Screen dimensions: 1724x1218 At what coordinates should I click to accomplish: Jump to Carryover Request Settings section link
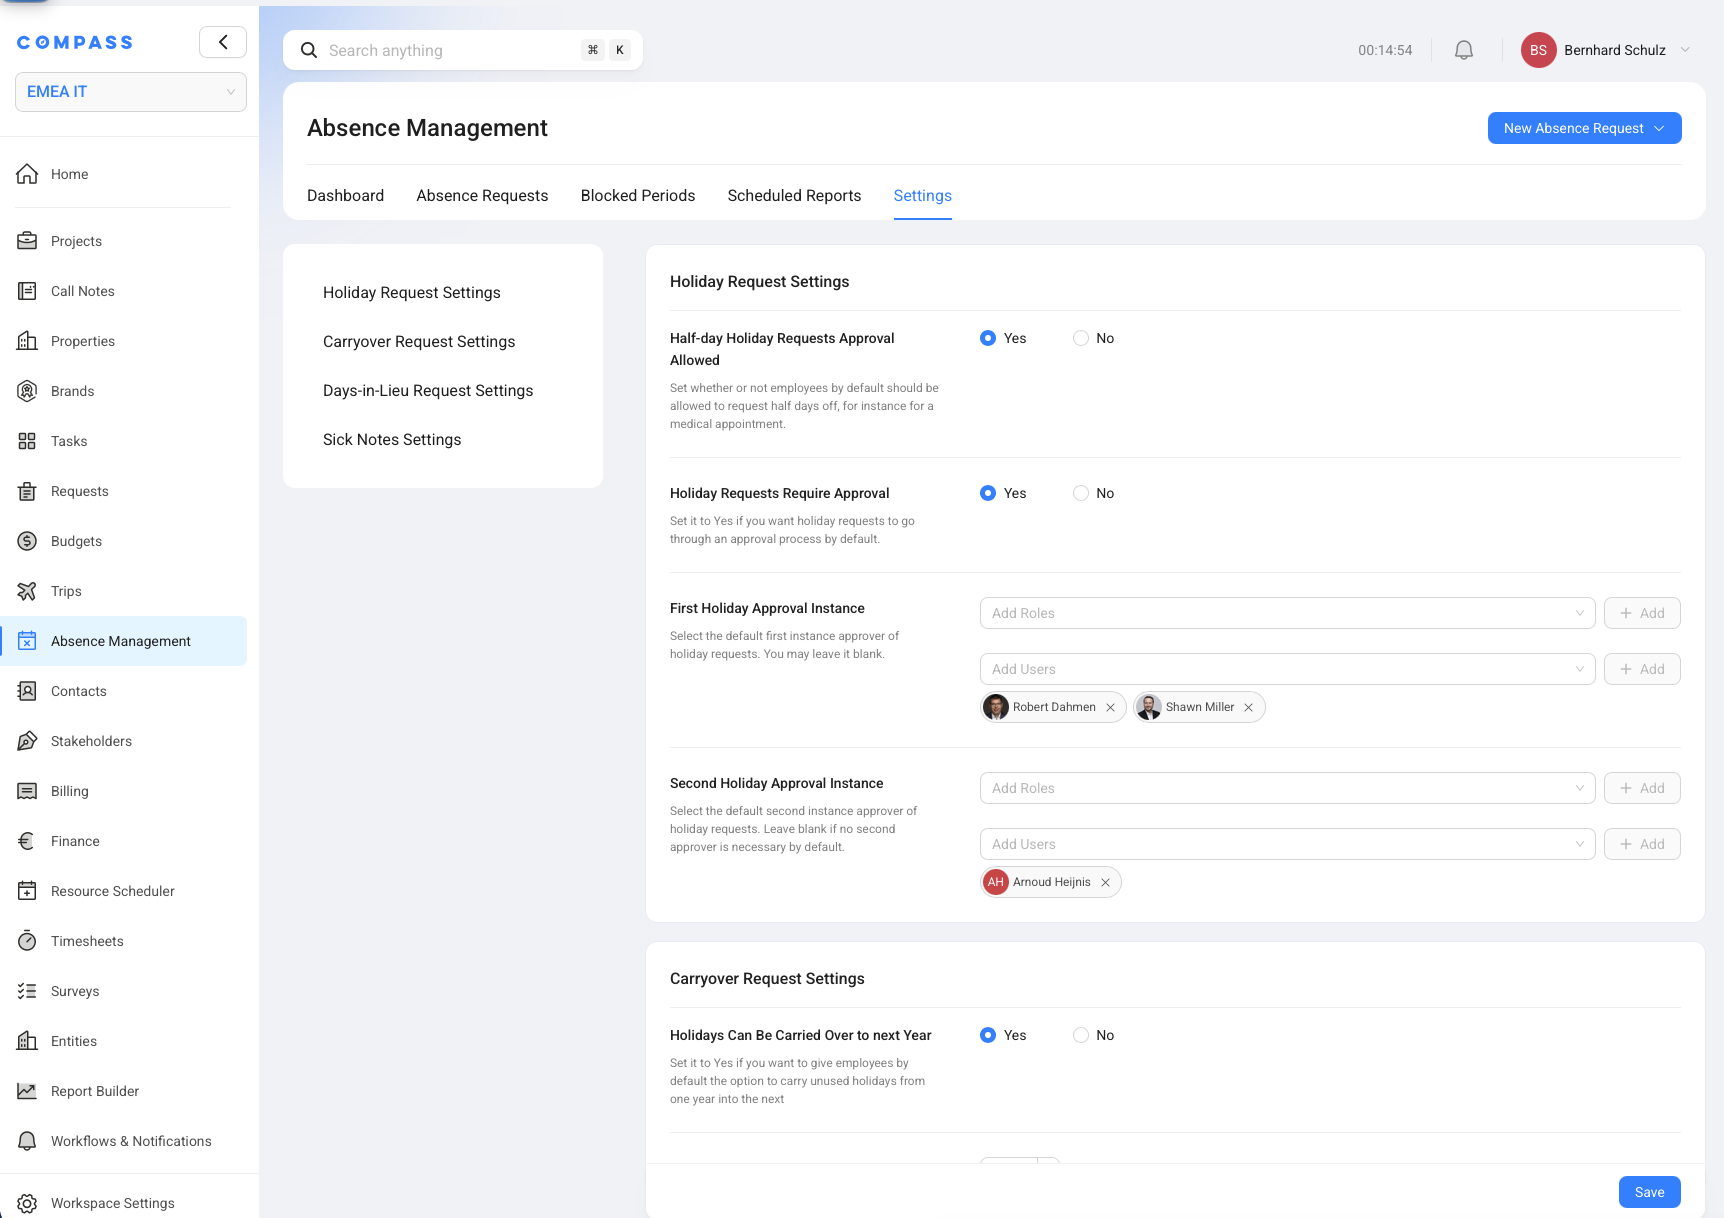419,342
